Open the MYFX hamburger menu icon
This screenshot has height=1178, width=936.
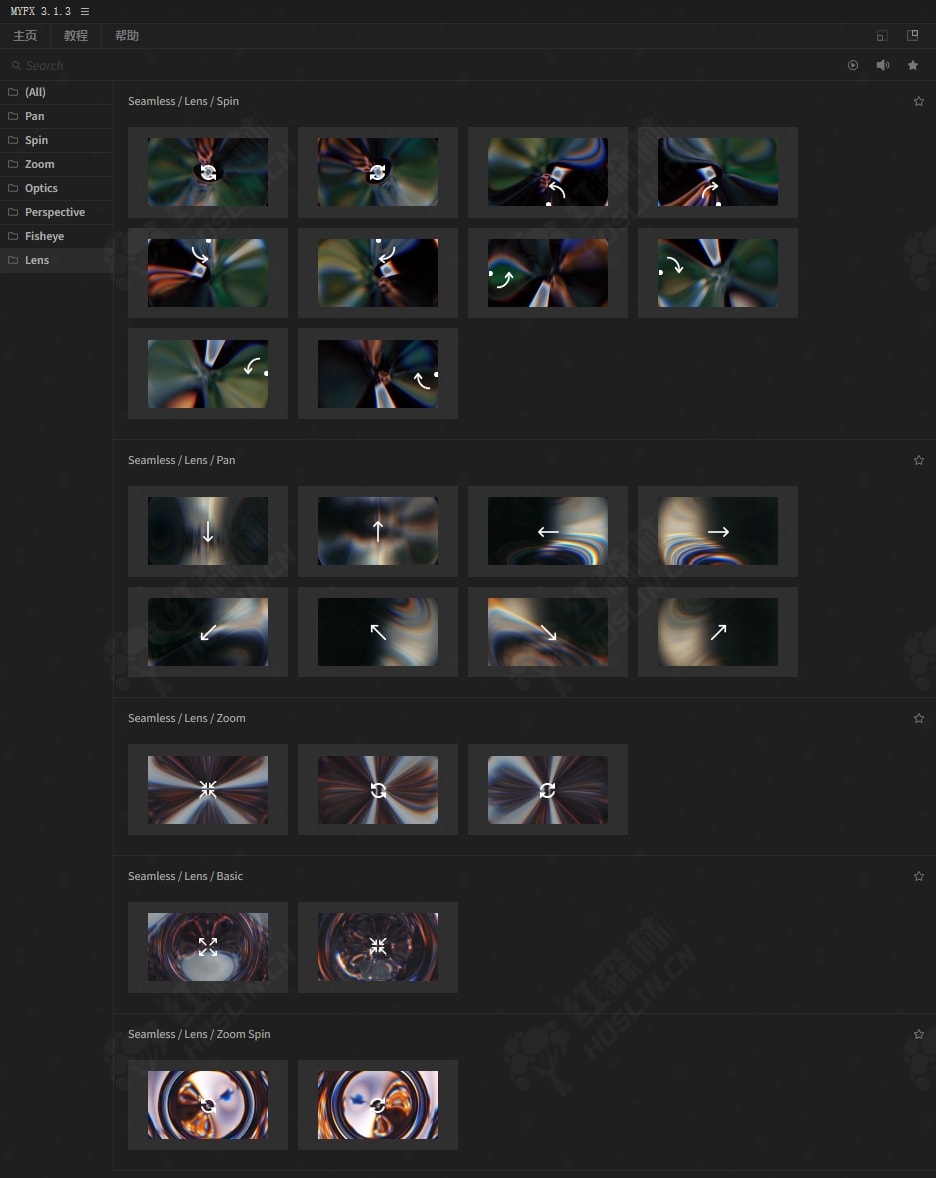point(85,11)
